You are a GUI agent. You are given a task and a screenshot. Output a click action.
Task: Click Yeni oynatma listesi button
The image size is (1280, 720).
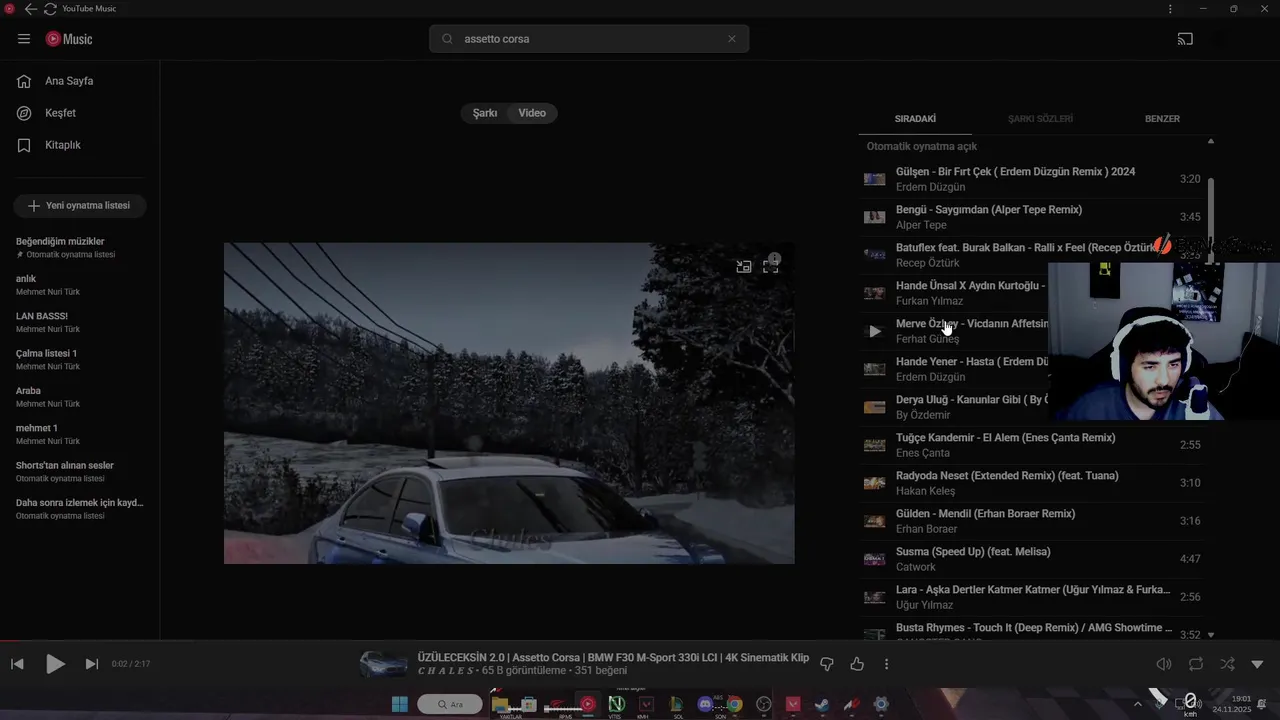pos(80,206)
